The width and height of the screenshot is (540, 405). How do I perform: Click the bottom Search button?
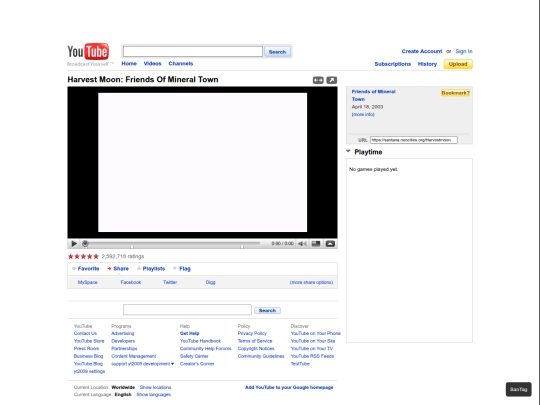[x=267, y=311]
